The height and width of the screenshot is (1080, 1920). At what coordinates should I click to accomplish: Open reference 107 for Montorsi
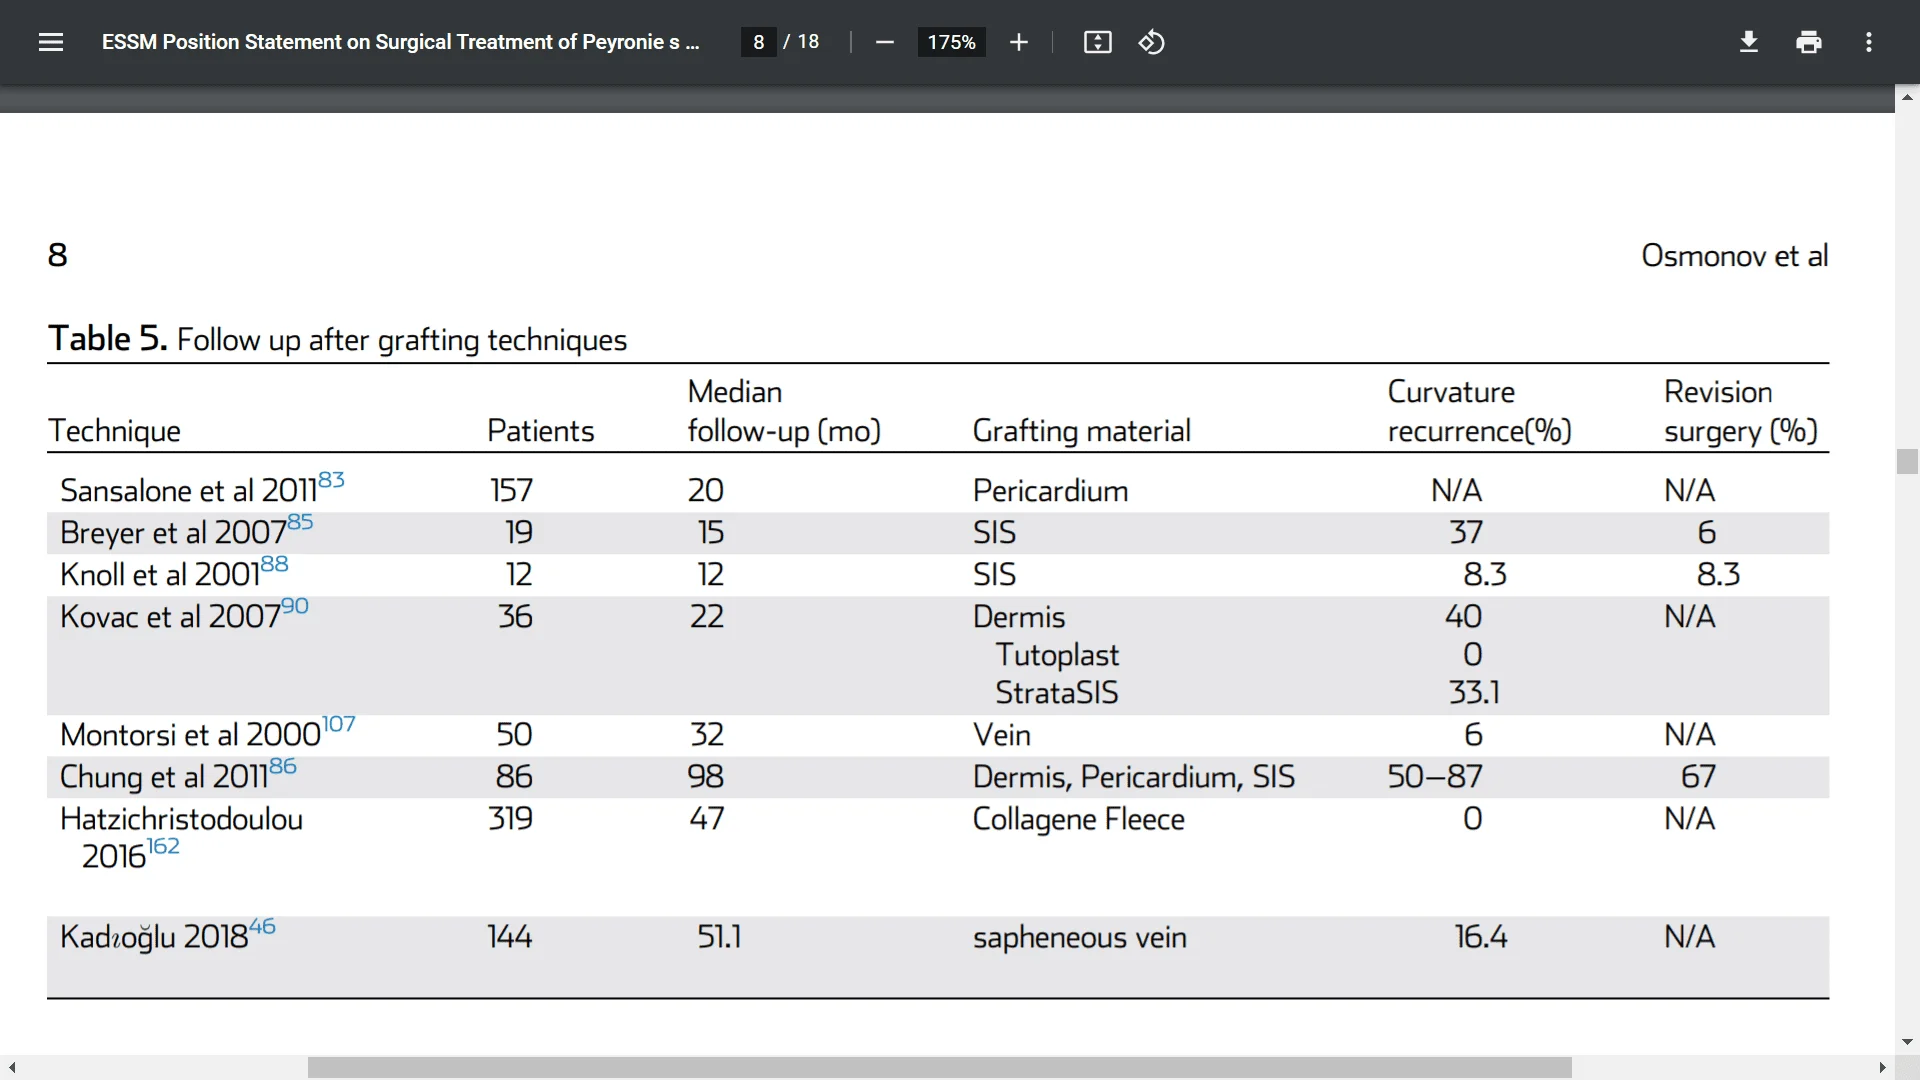(x=338, y=724)
